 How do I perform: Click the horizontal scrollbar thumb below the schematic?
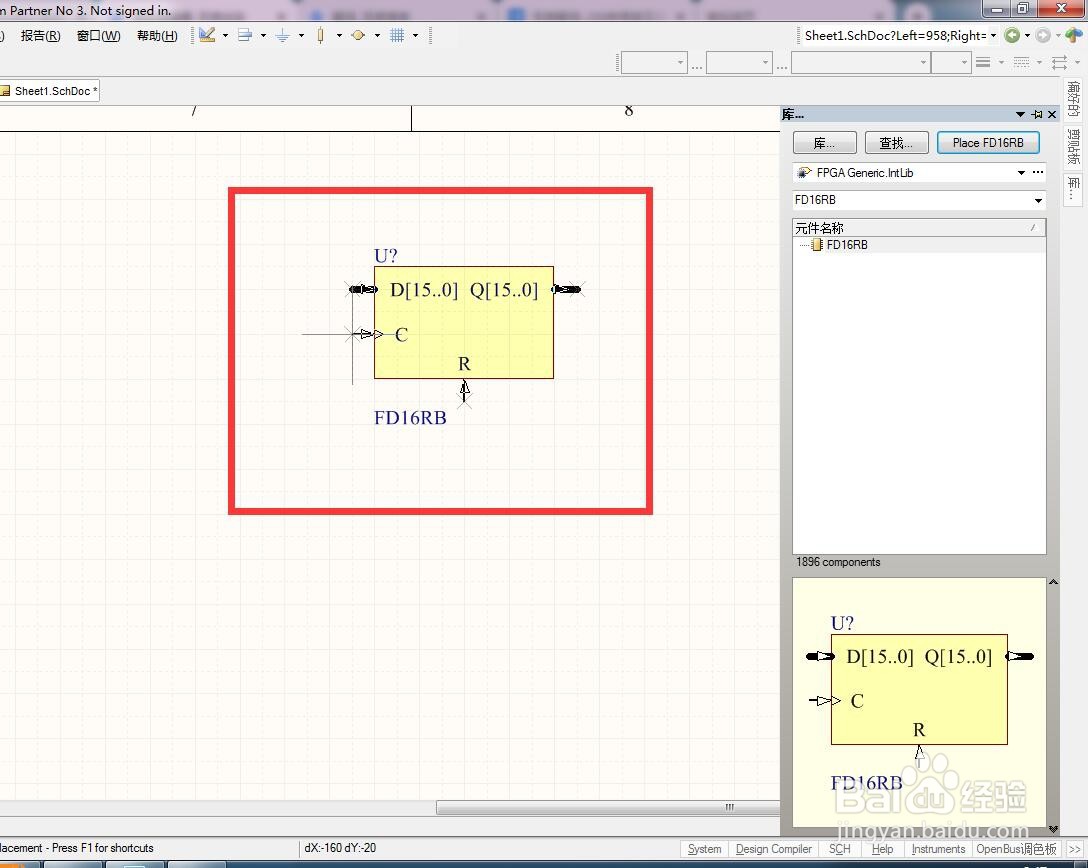tap(608, 807)
